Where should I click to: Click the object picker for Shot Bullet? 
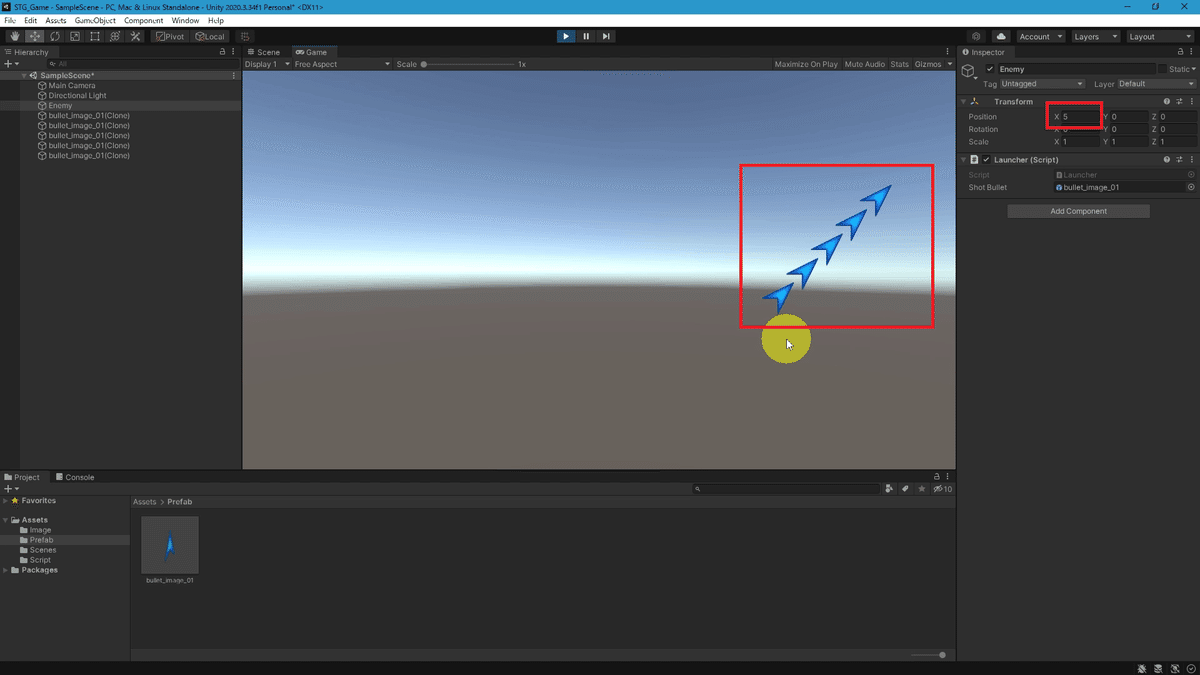click(1191, 187)
